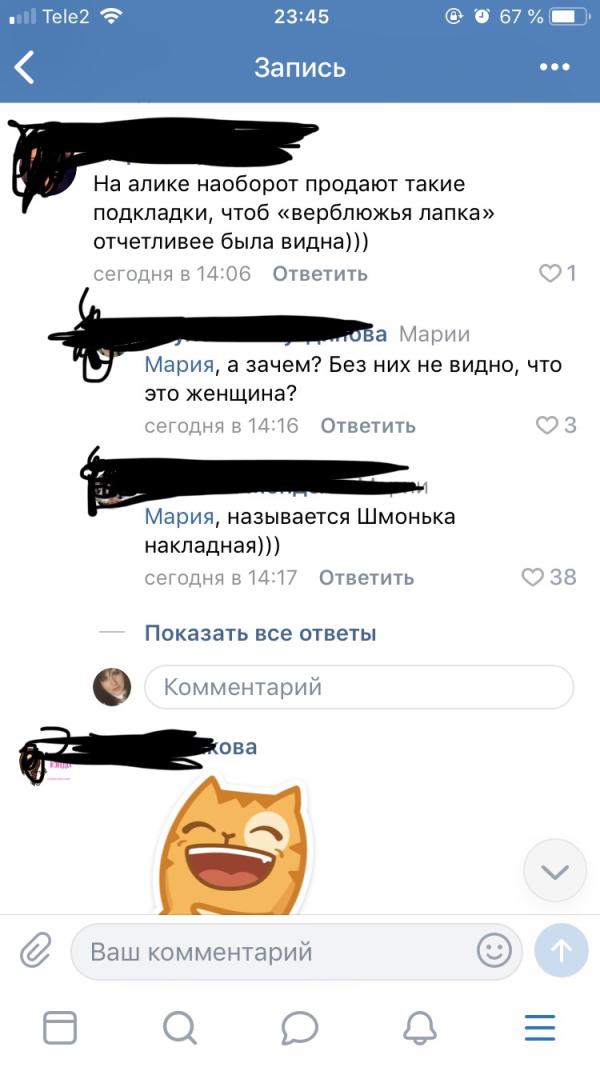
Task: Open the notifications bell tab
Action: (419, 1027)
